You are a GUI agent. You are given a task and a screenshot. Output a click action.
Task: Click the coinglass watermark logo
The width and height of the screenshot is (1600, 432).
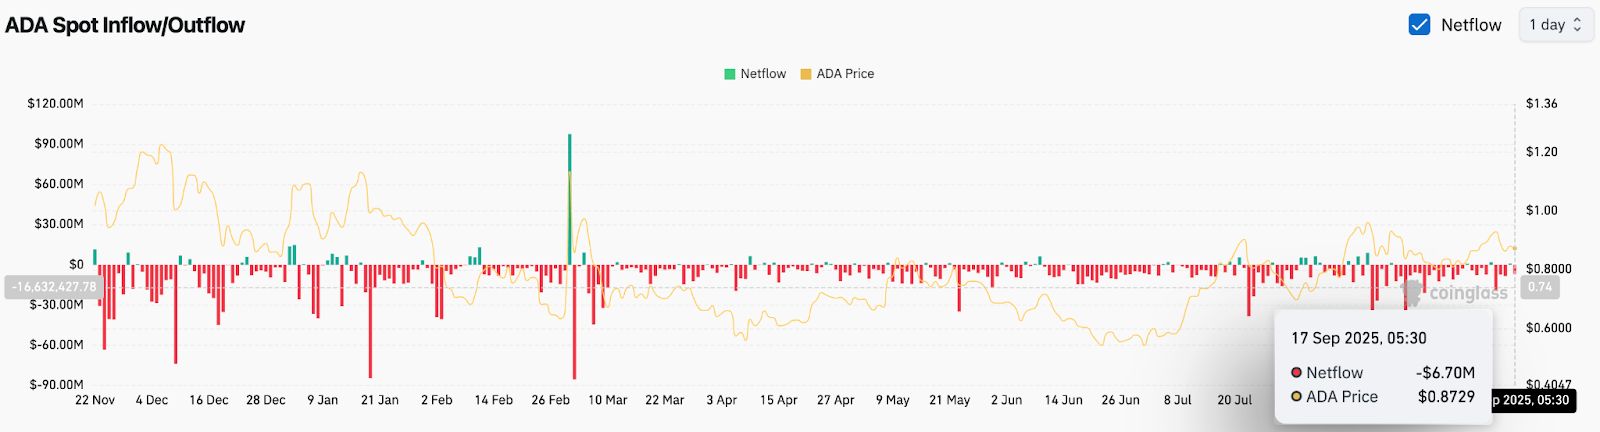pos(1456,293)
